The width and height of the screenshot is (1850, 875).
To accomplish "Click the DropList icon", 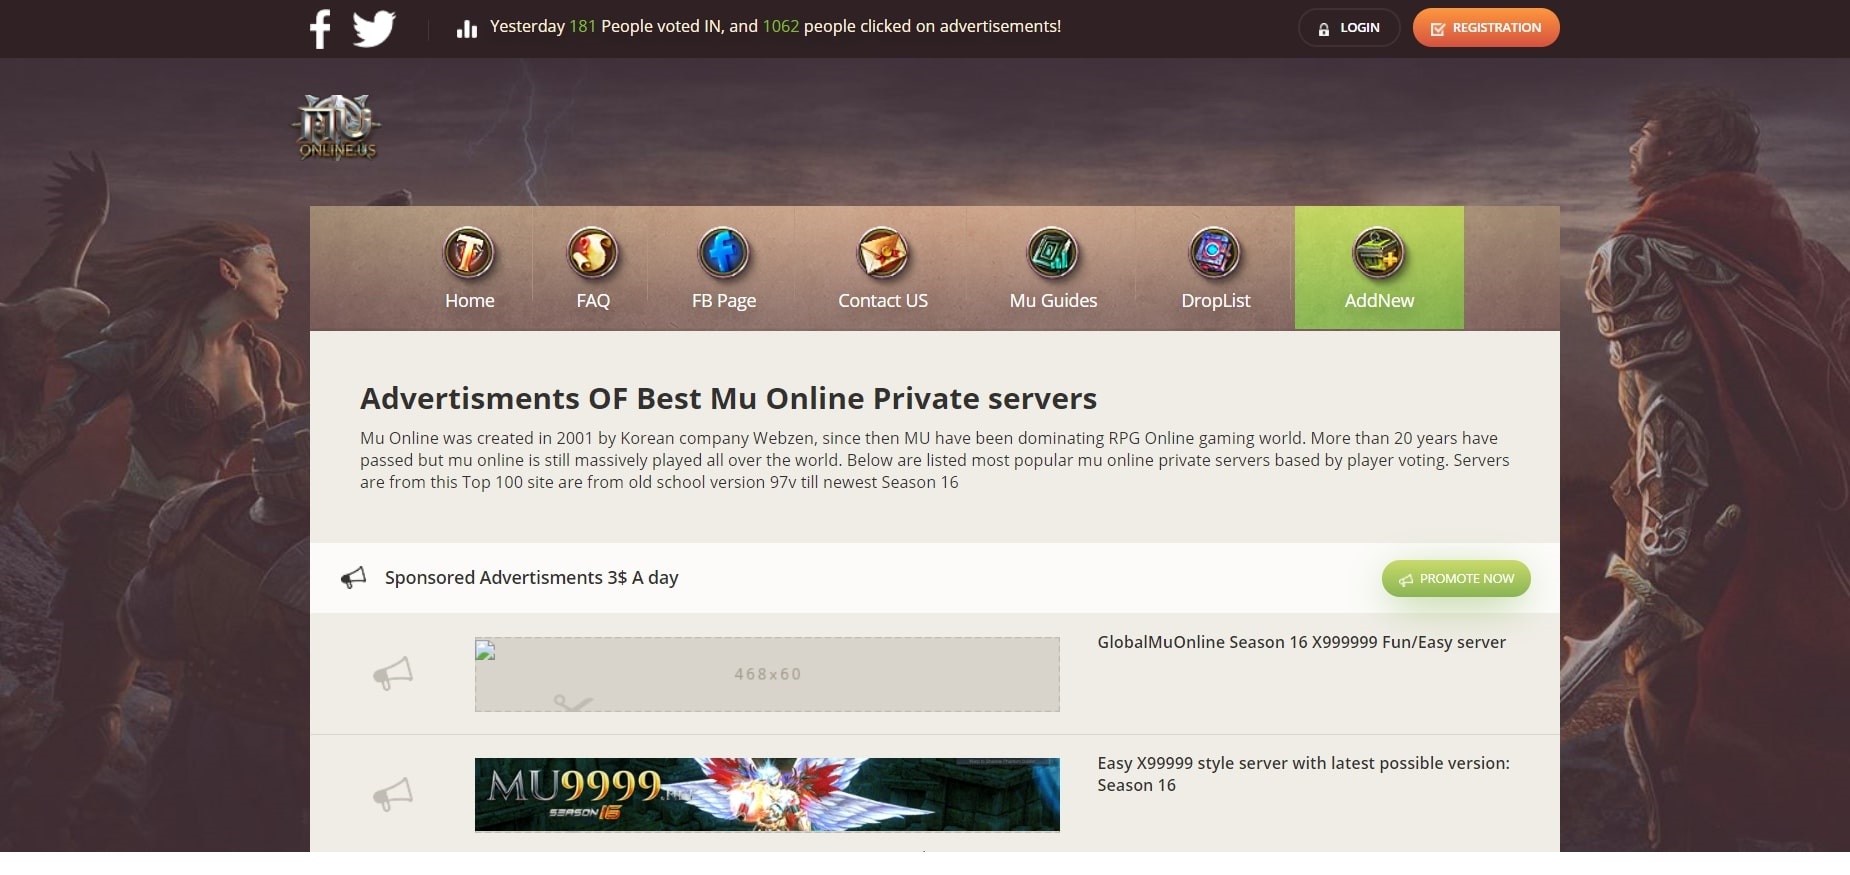I will click(x=1215, y=252).
